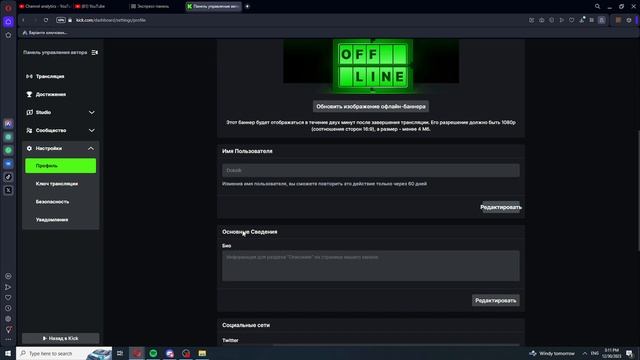The width and height of the screenshot is (640, 360).
Task: Click the sidebar send arrow icon
Action: pos(8,287)
